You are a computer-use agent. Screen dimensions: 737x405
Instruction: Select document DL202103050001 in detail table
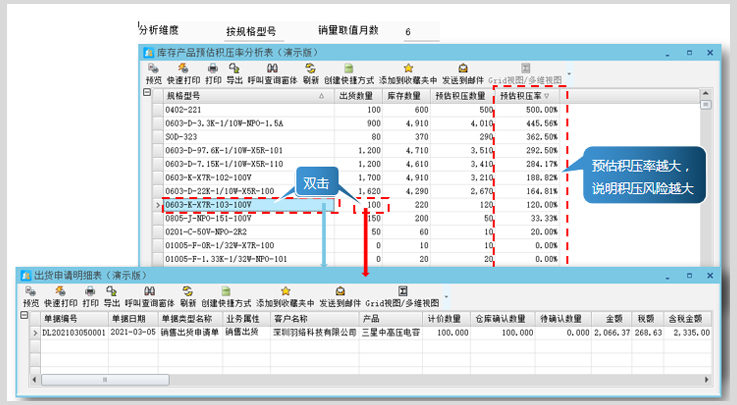72,331
